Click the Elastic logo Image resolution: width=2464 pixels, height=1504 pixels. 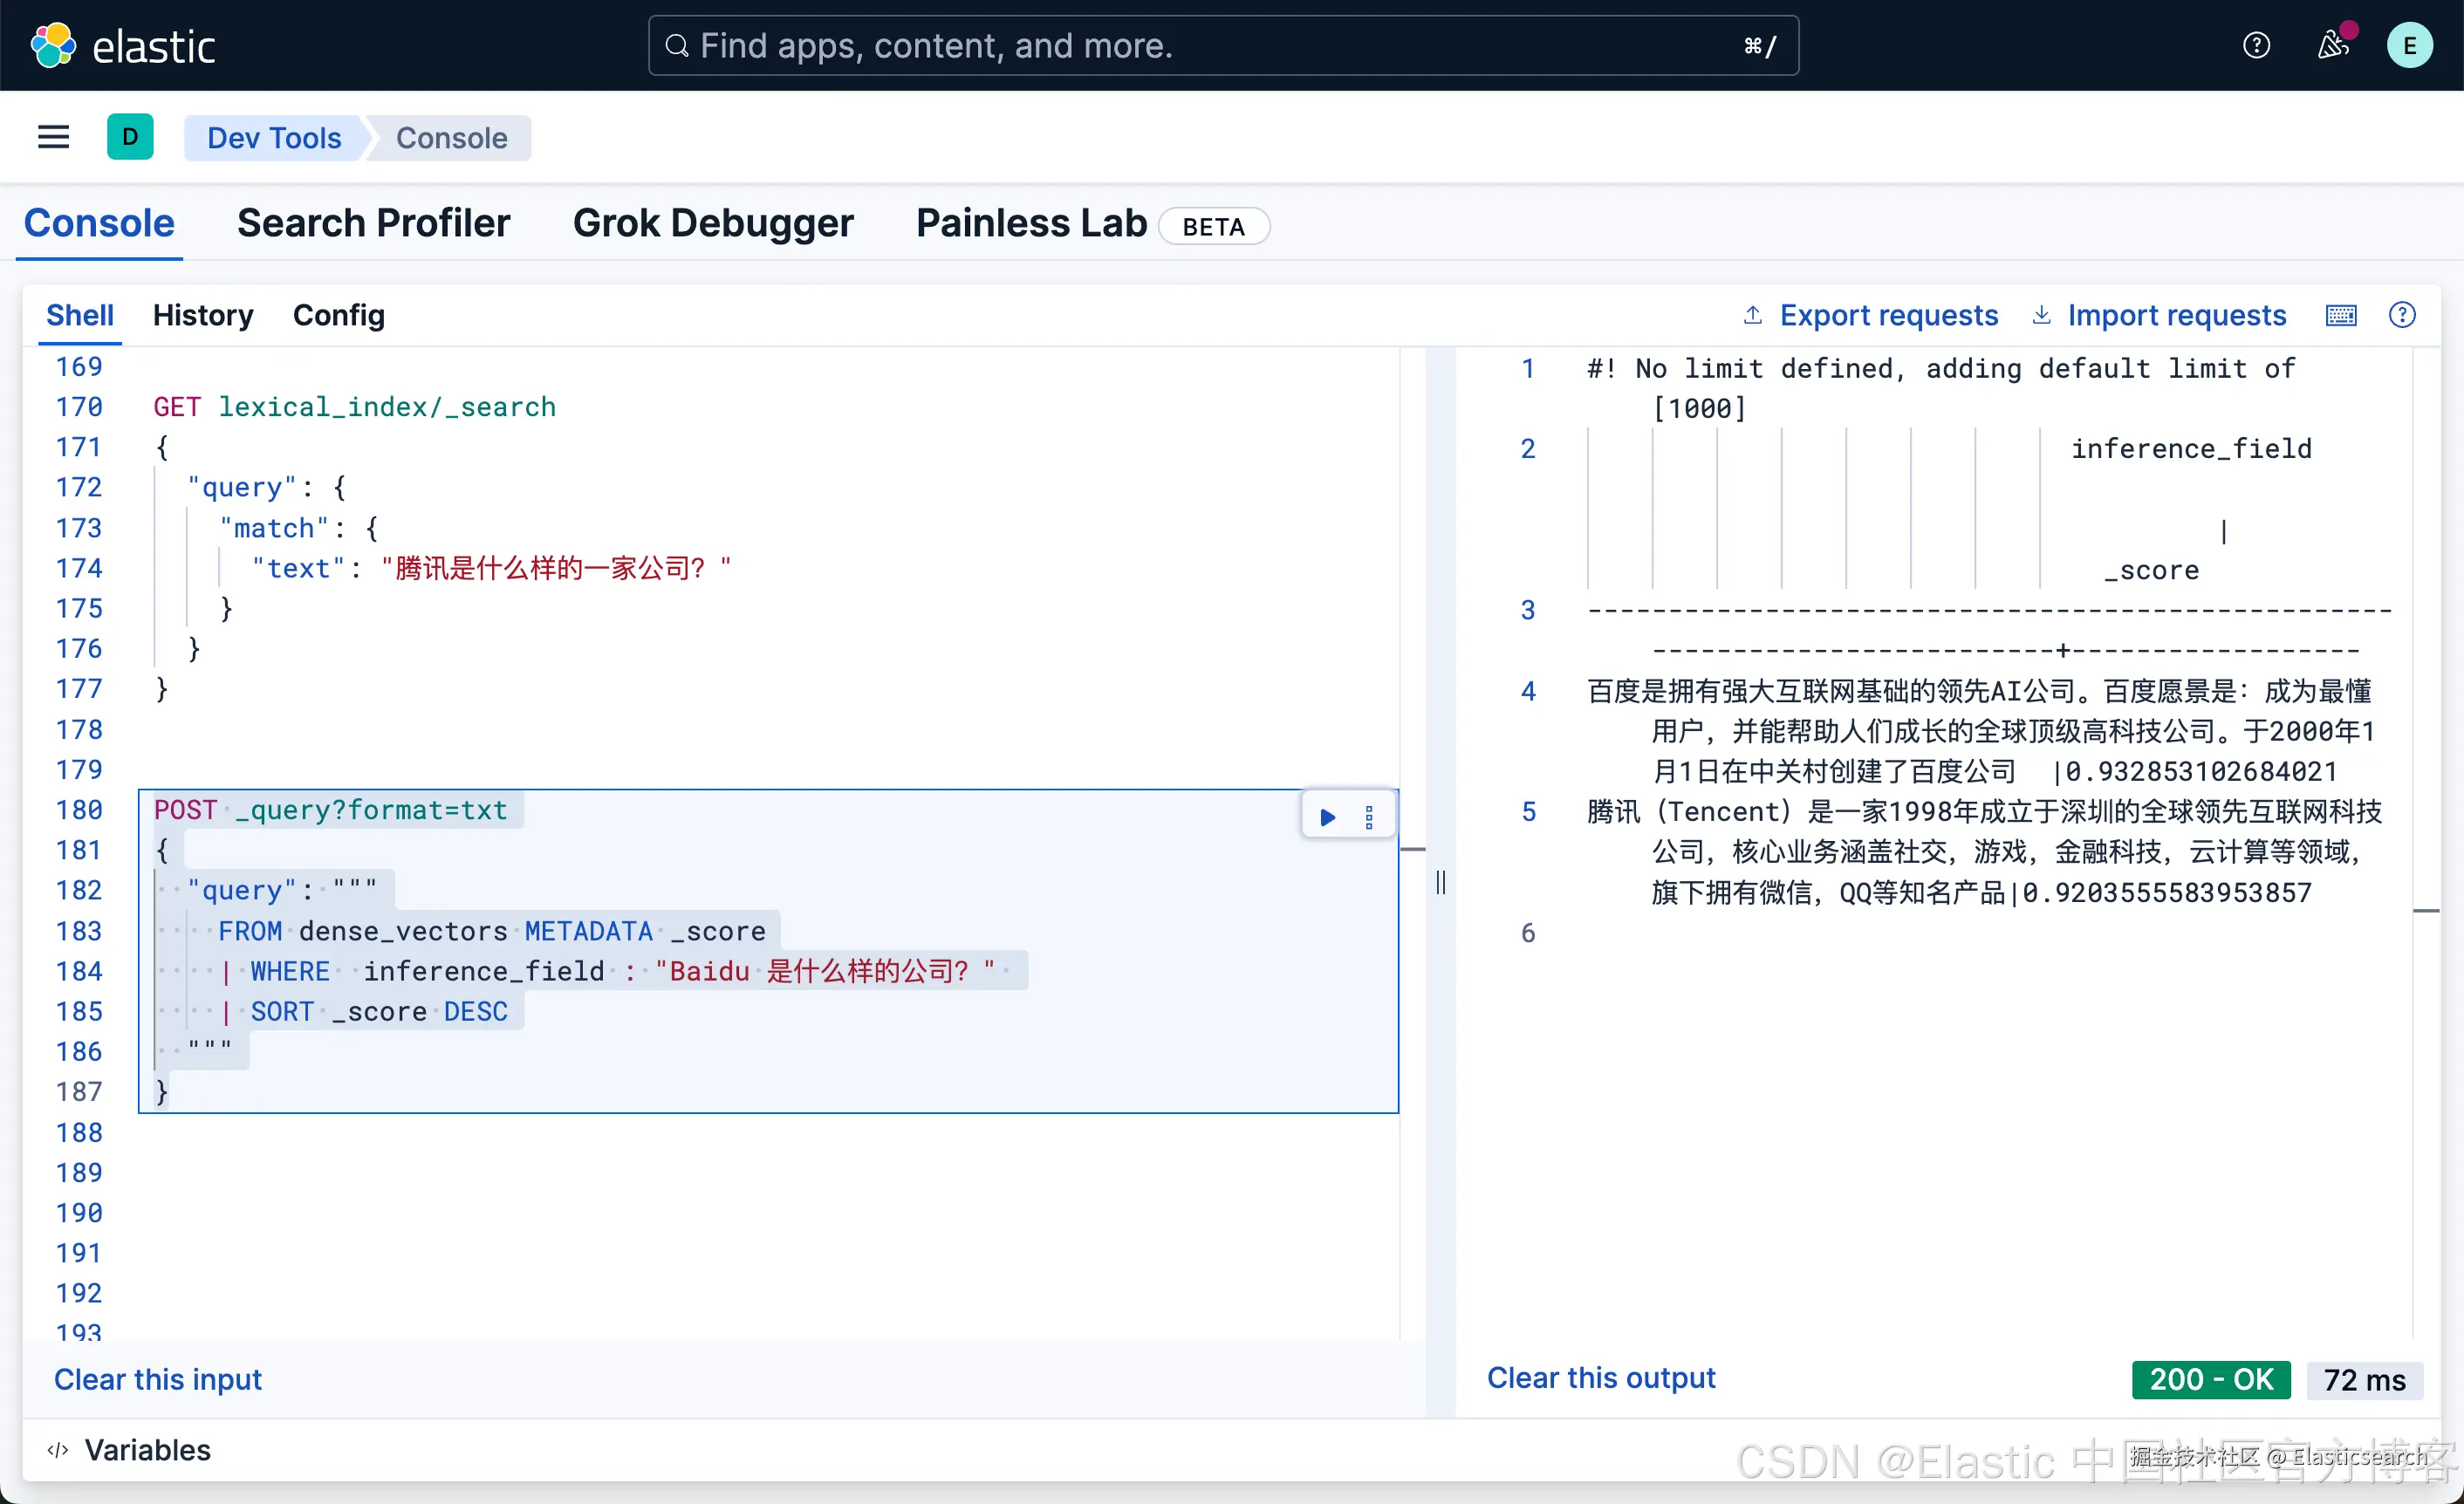54,46
